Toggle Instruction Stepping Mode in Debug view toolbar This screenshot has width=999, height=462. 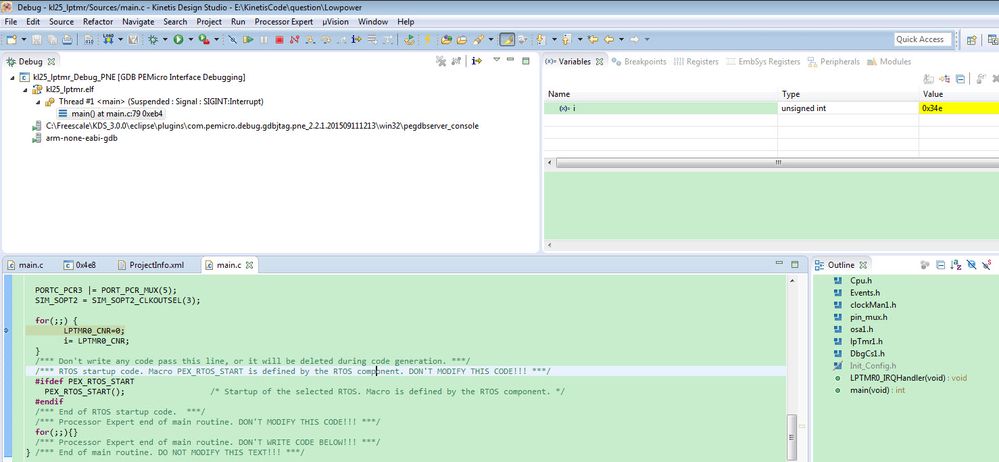pyautogui.click(x=476, y=61)
